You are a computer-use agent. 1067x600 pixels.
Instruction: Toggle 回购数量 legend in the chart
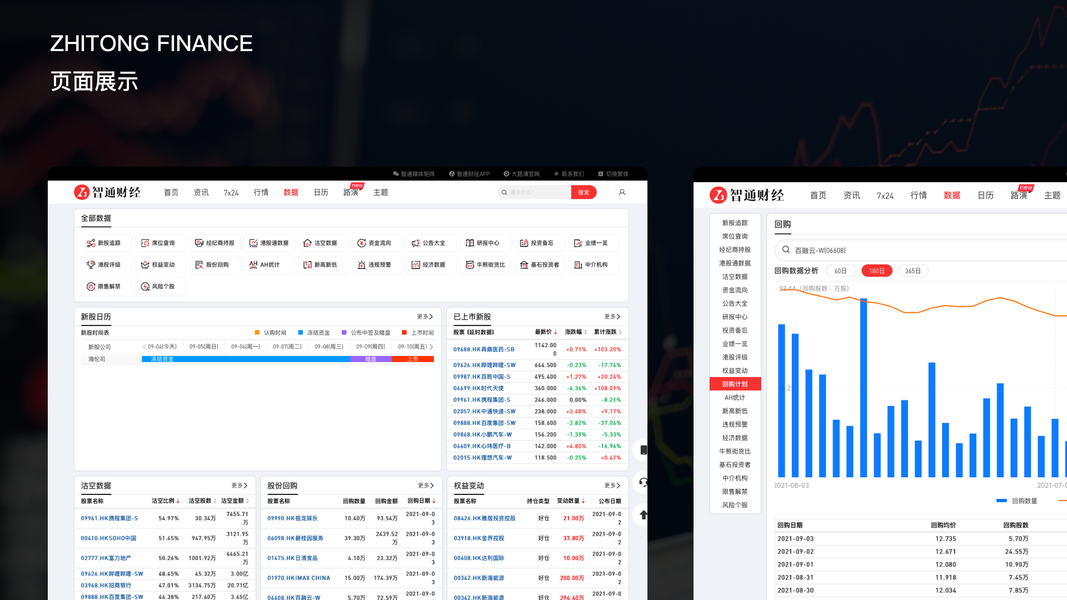click(1017, 501)
